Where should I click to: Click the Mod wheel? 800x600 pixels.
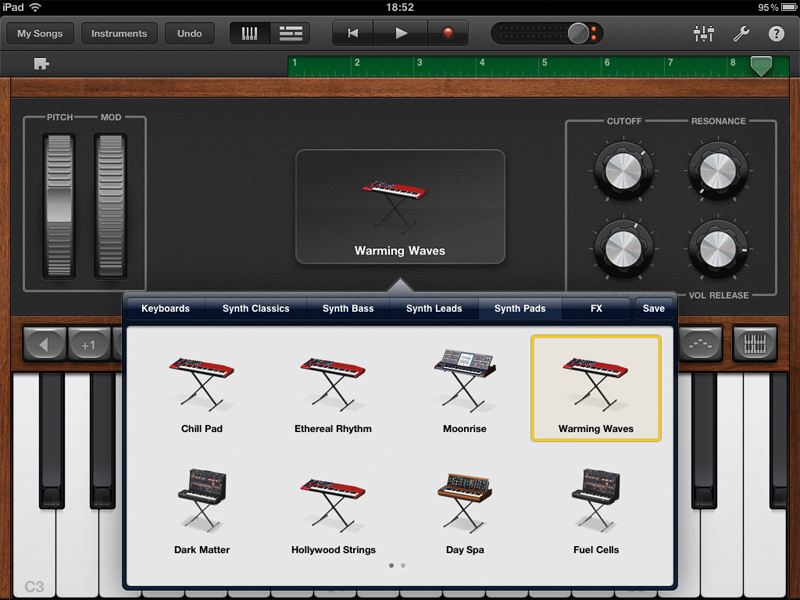coord(110,206)
